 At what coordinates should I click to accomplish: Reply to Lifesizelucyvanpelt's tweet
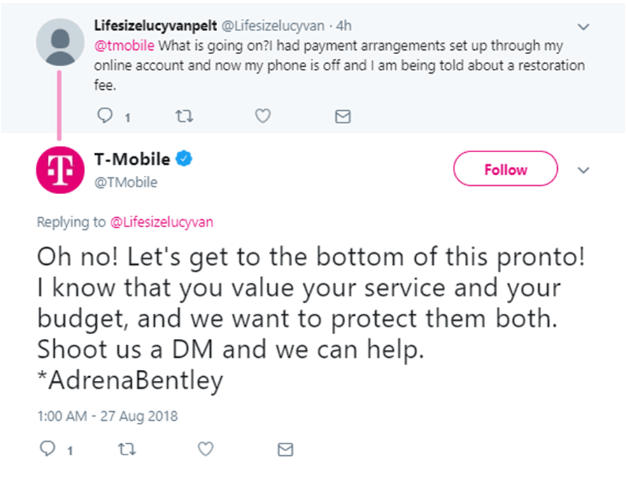click(105, 116)
